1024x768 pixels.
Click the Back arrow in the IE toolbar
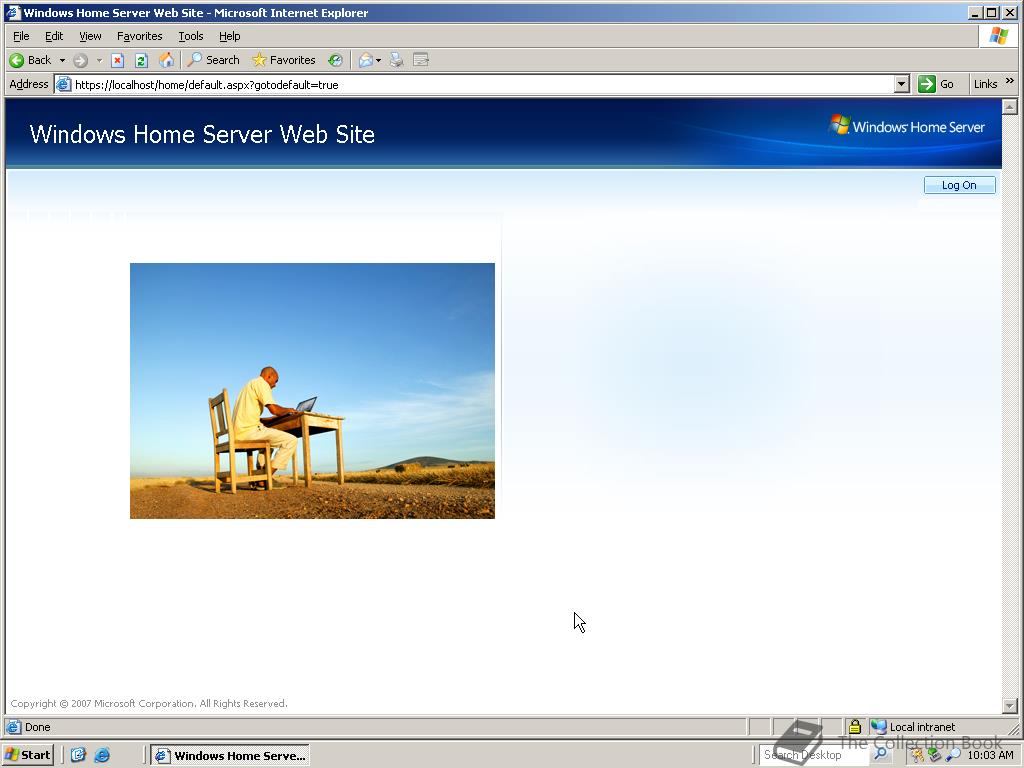coord(30,60)
